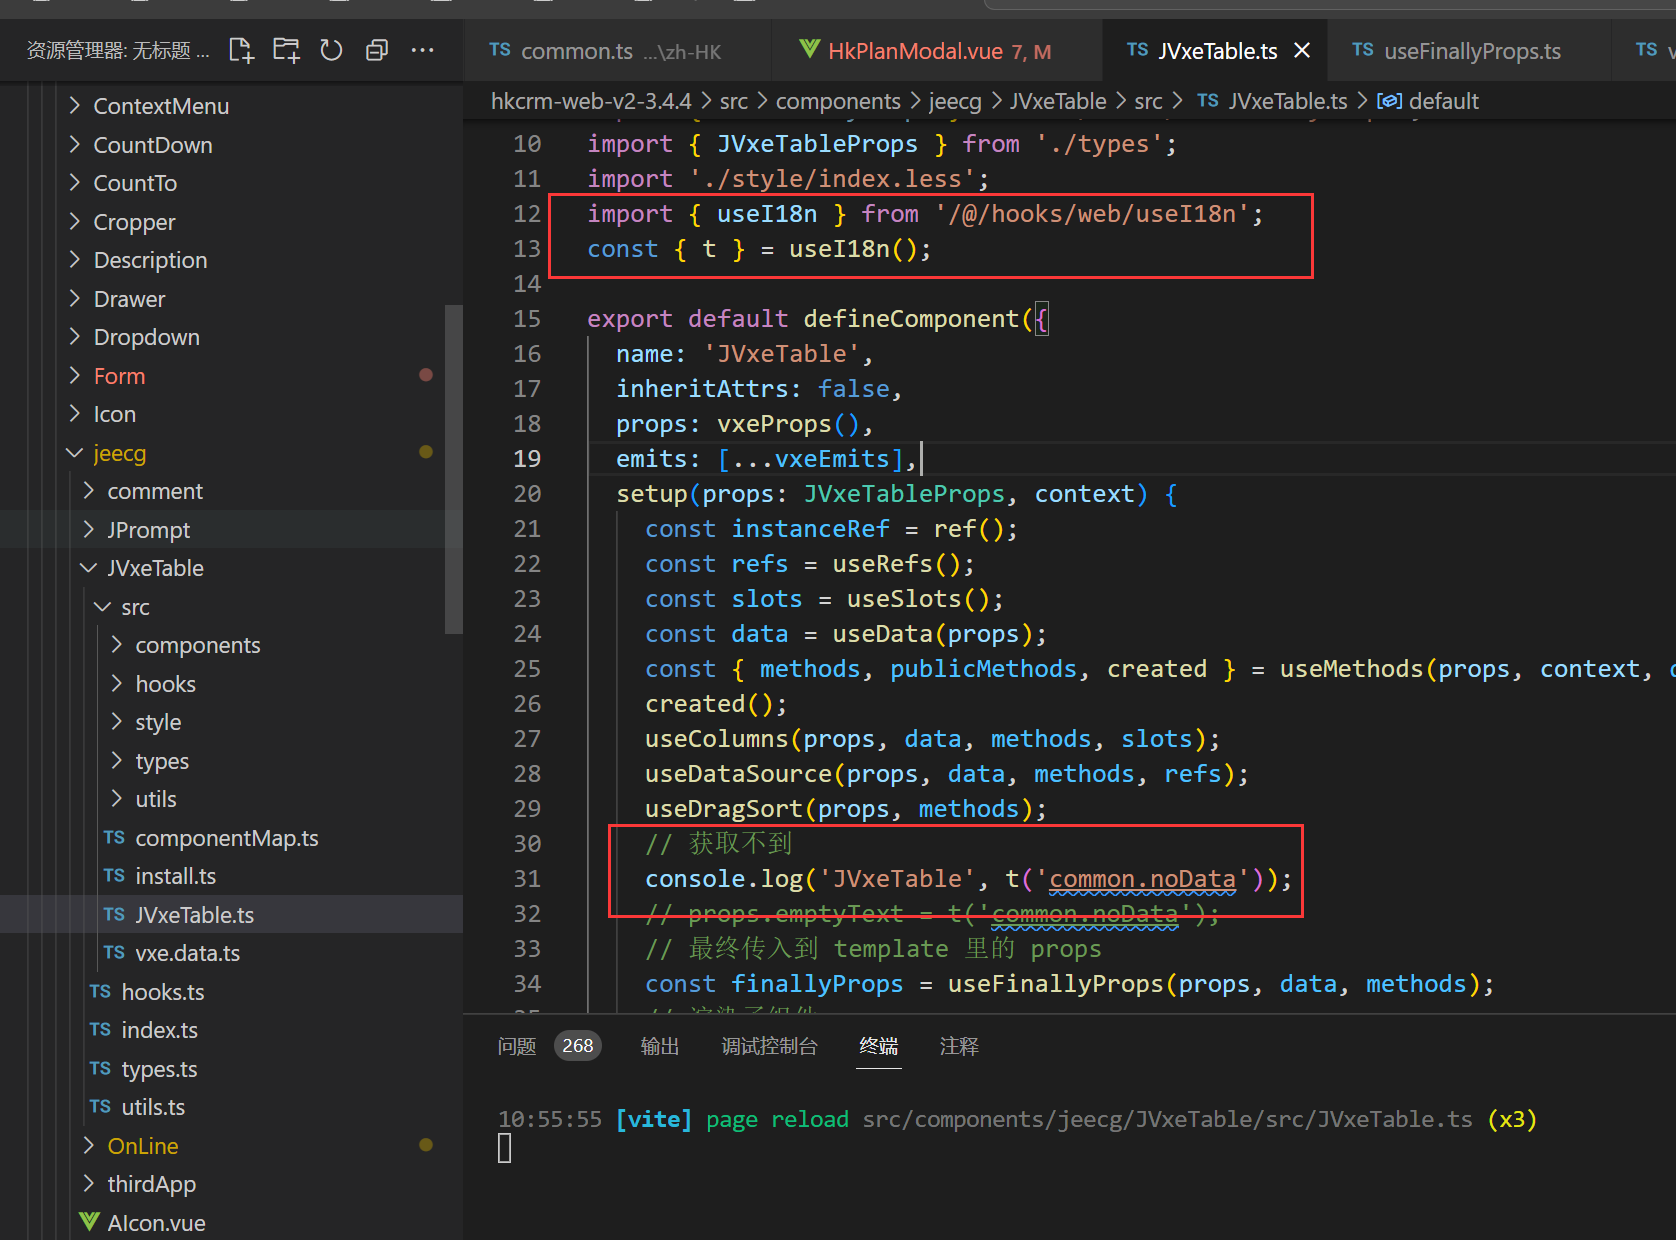Screen dimensions: 1676x1240
Task: Click the Vue icon on HkPlanModal.vue tab
Action: point(808,50)
